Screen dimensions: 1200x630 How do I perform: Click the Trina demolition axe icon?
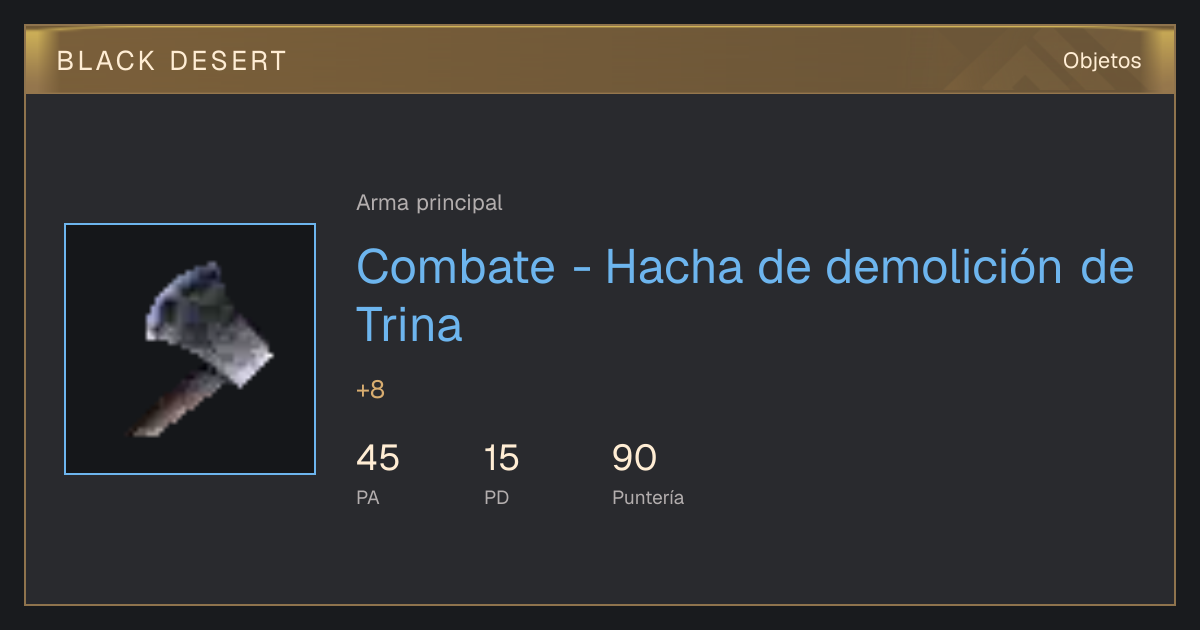click(190, 349)
